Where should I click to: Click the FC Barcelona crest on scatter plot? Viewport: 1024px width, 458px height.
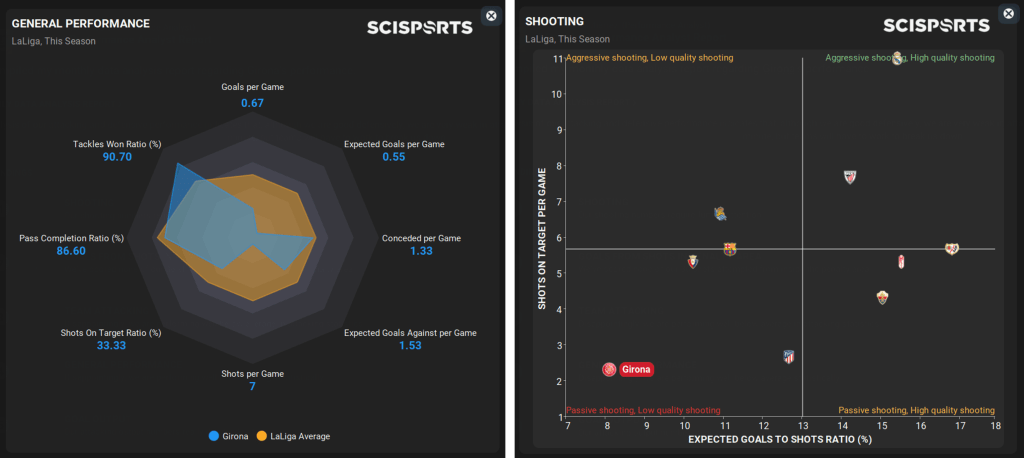(x=729, y=249)
